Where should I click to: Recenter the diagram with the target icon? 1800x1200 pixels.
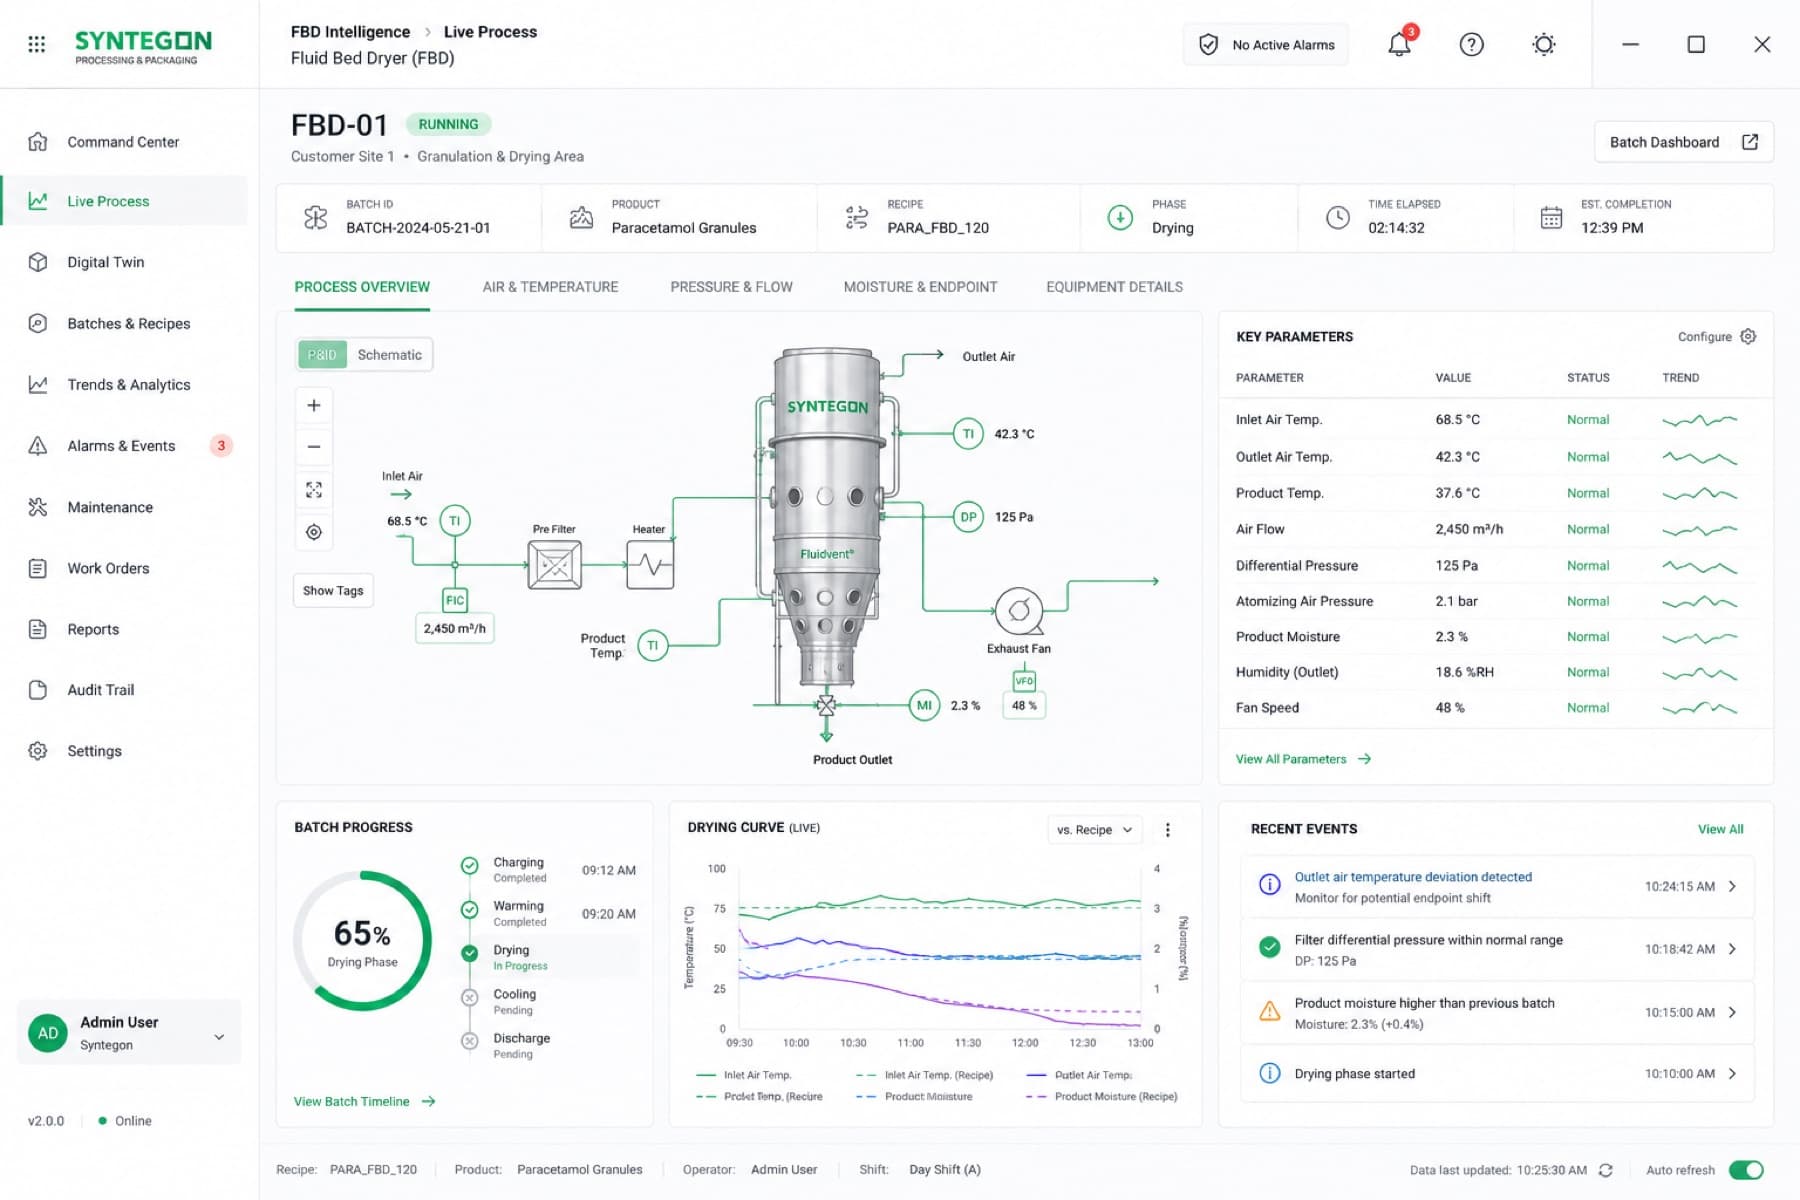(x=314, y=532)
